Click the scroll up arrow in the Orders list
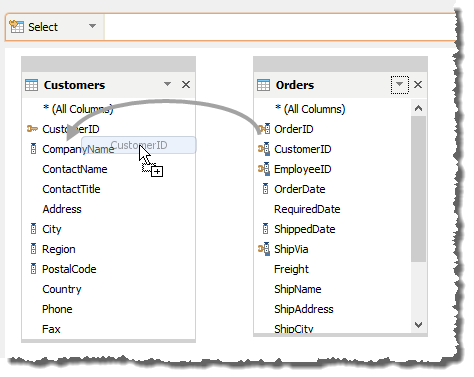 tap(419, 108)
